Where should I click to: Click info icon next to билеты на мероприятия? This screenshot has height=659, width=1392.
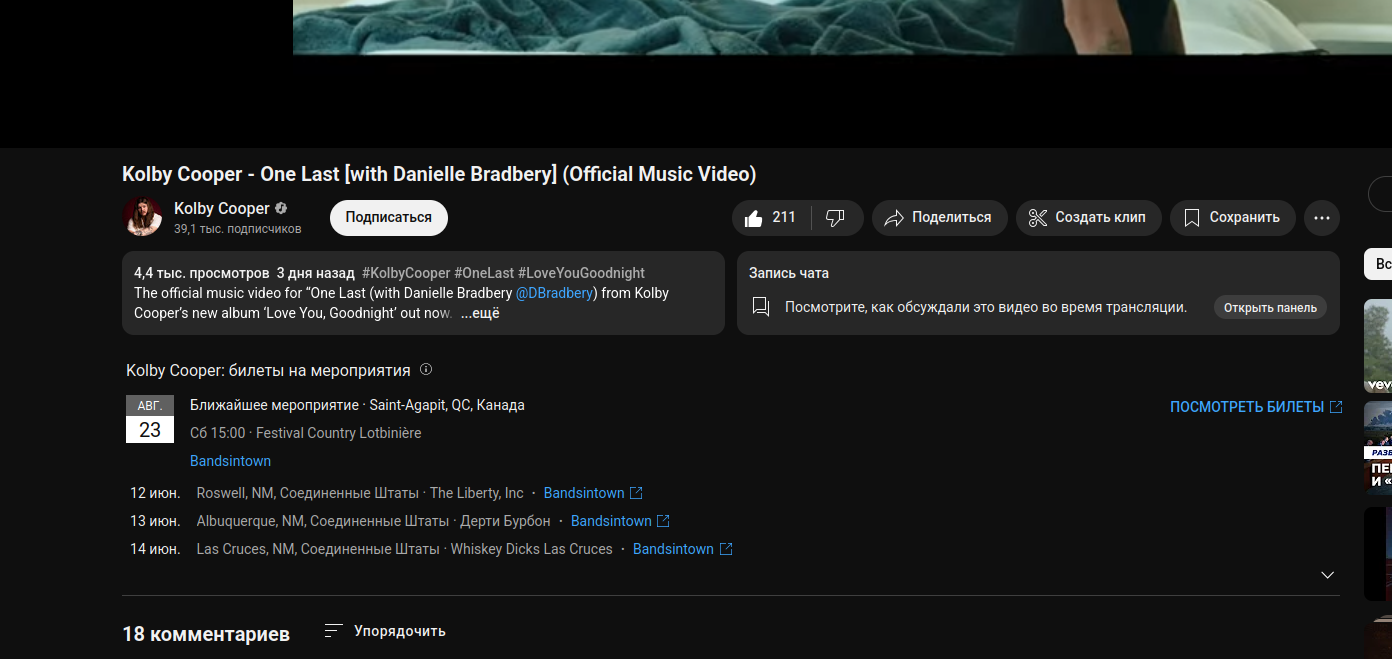tap(426, 369)
